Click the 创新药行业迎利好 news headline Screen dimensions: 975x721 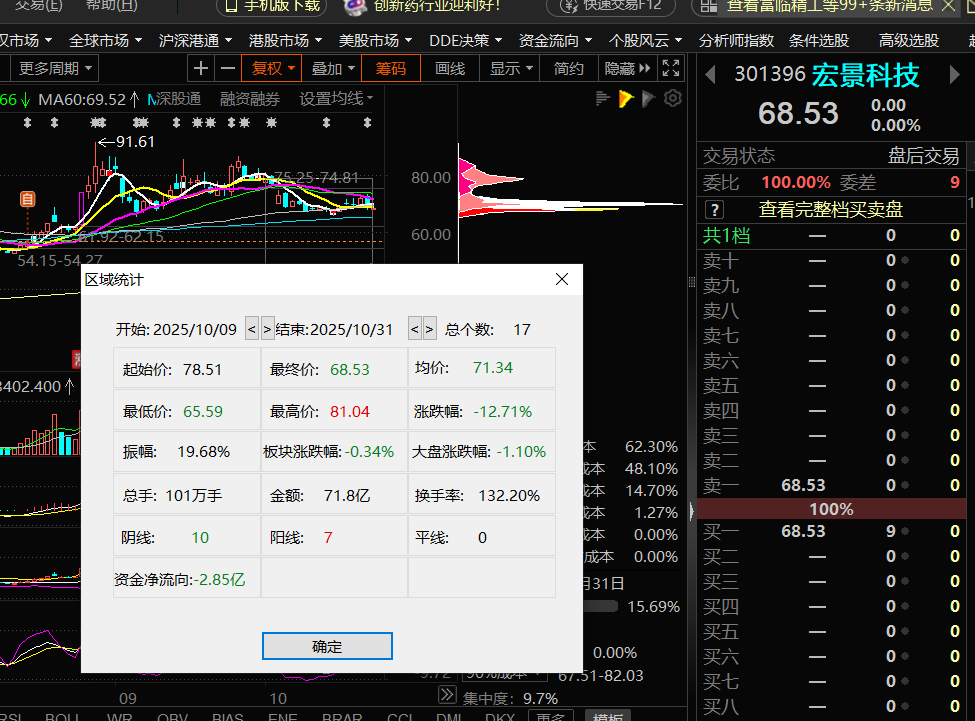pos(437,6)
